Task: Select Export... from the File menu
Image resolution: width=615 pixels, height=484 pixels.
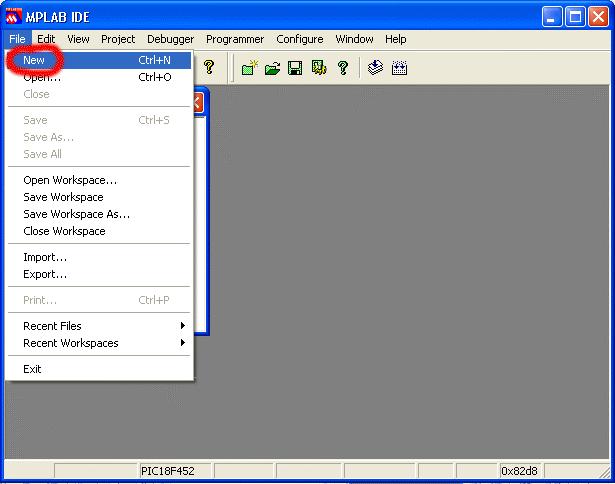Action: (x=100, y=274)
